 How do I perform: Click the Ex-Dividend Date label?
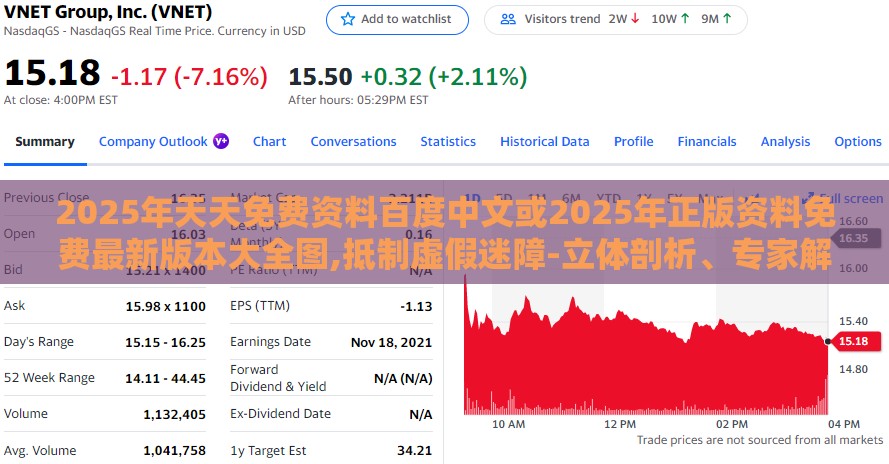tap(281, 414)
